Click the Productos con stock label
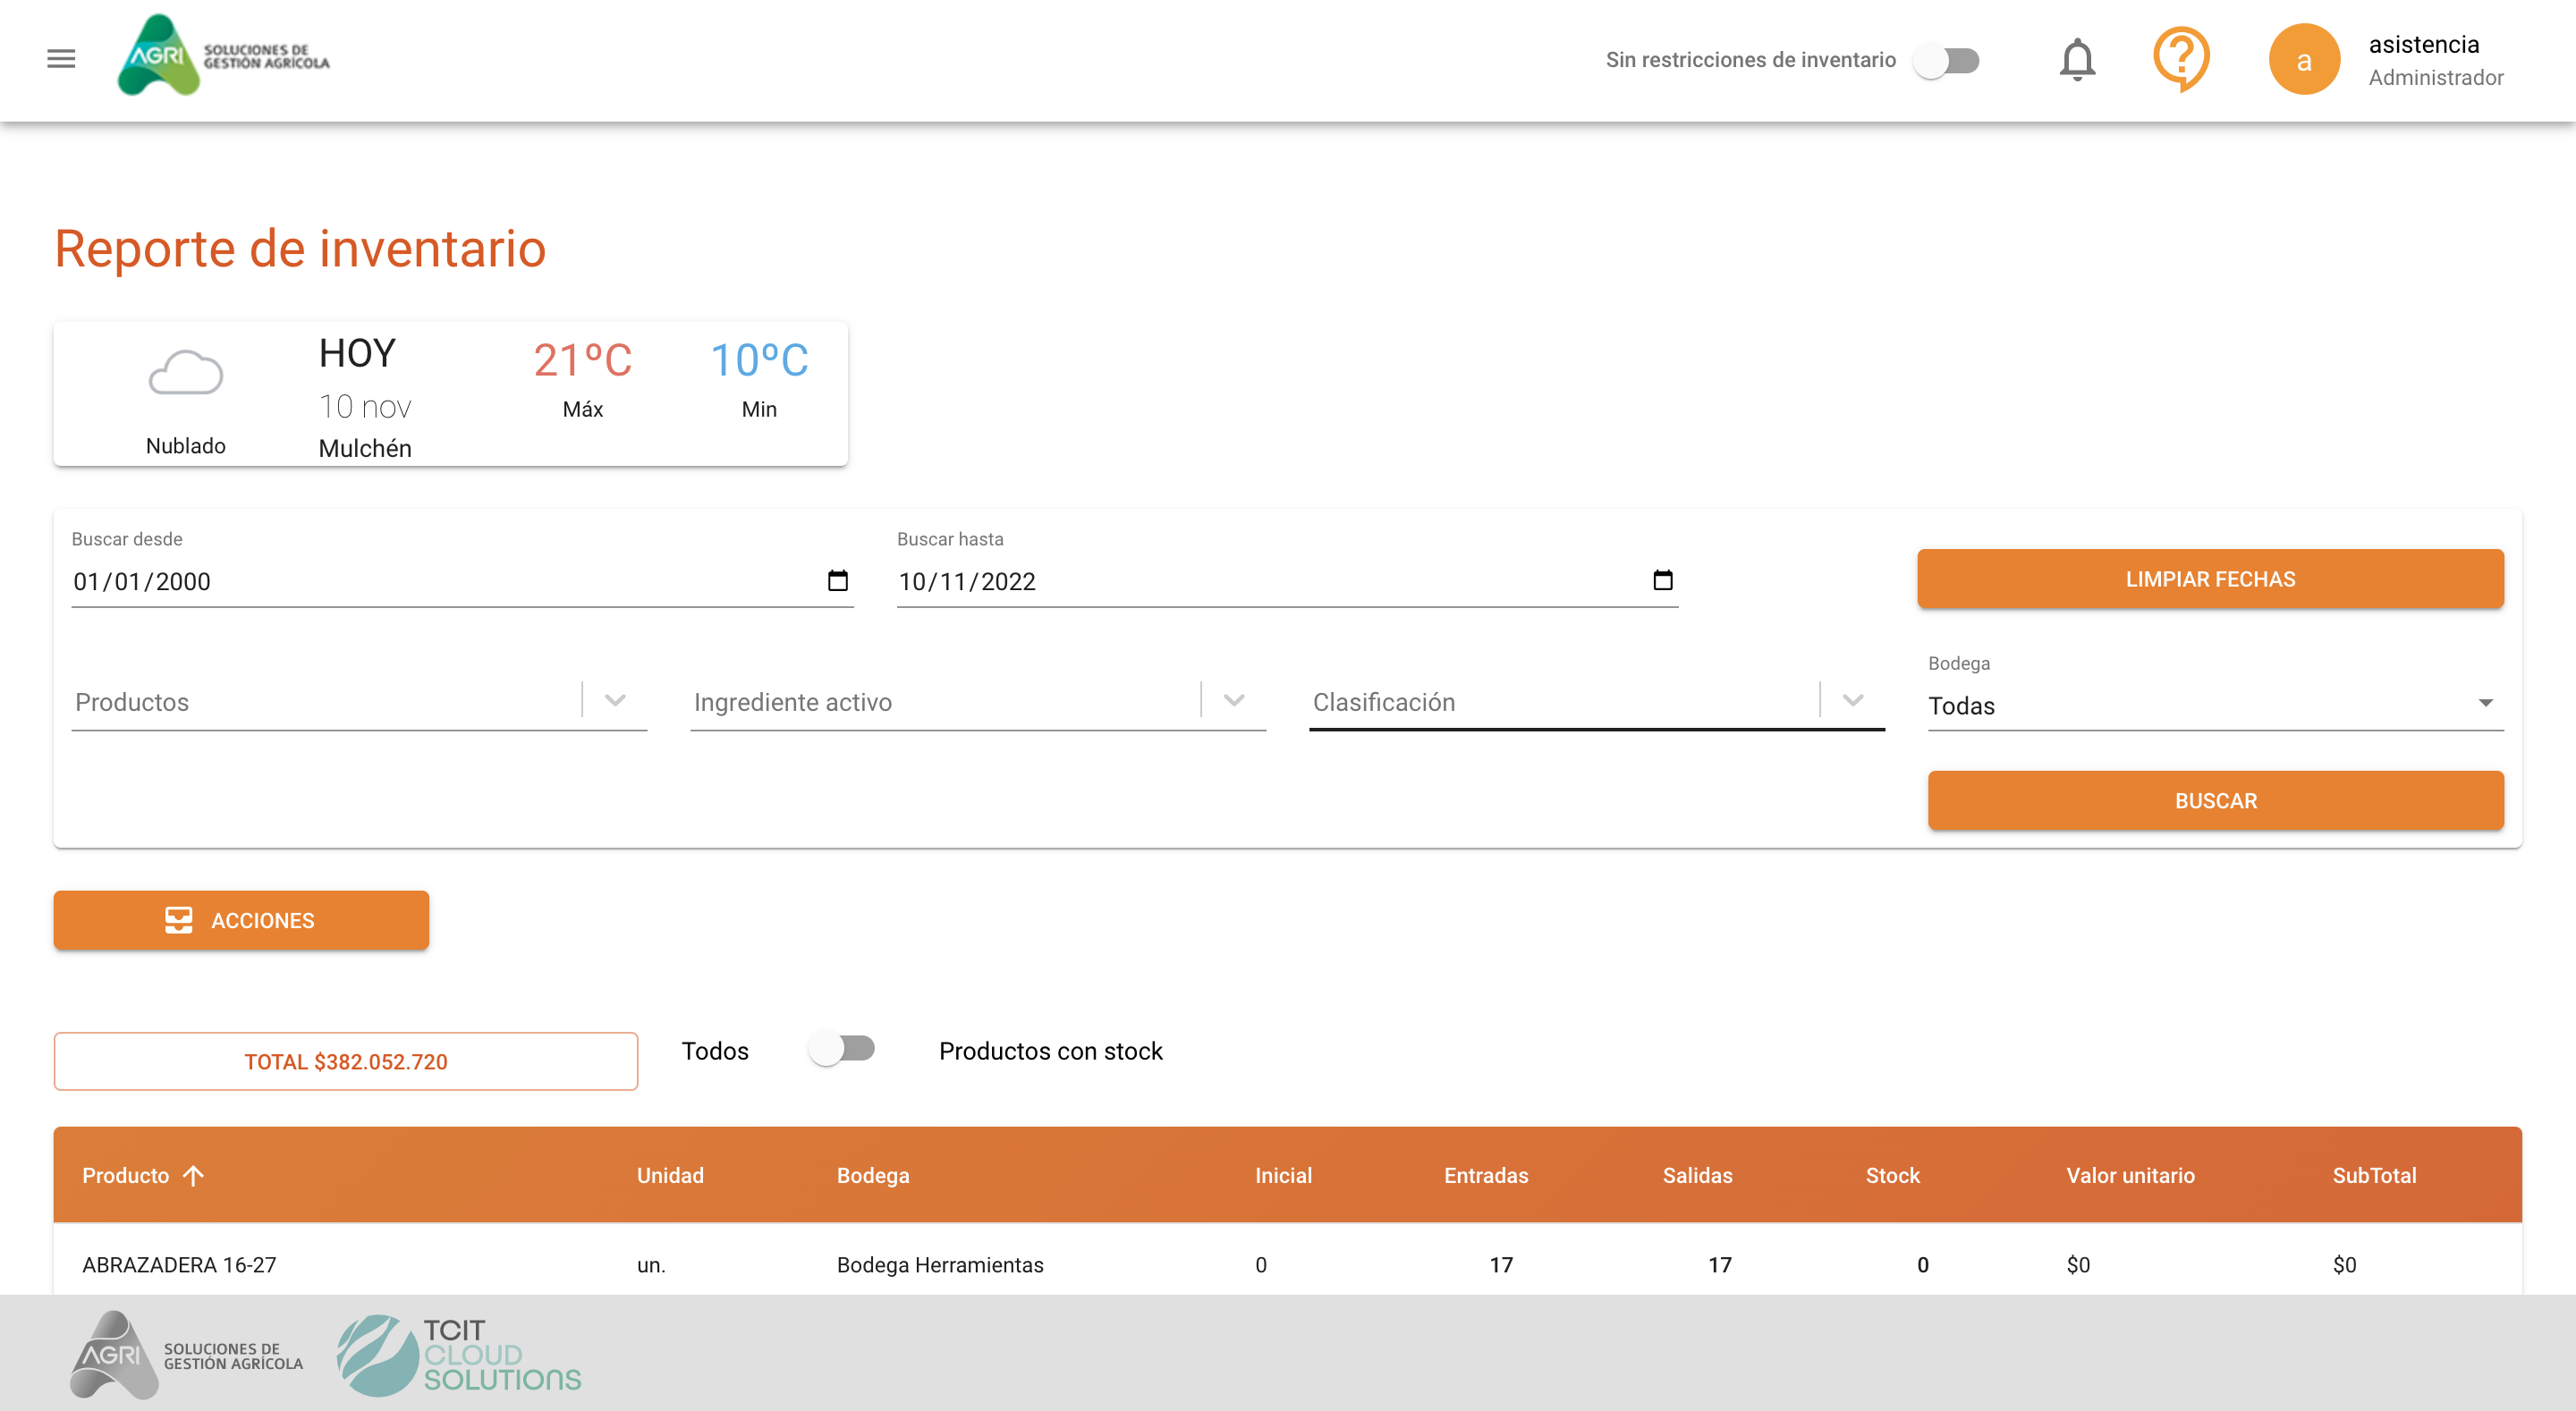 pos(1050,1050)
